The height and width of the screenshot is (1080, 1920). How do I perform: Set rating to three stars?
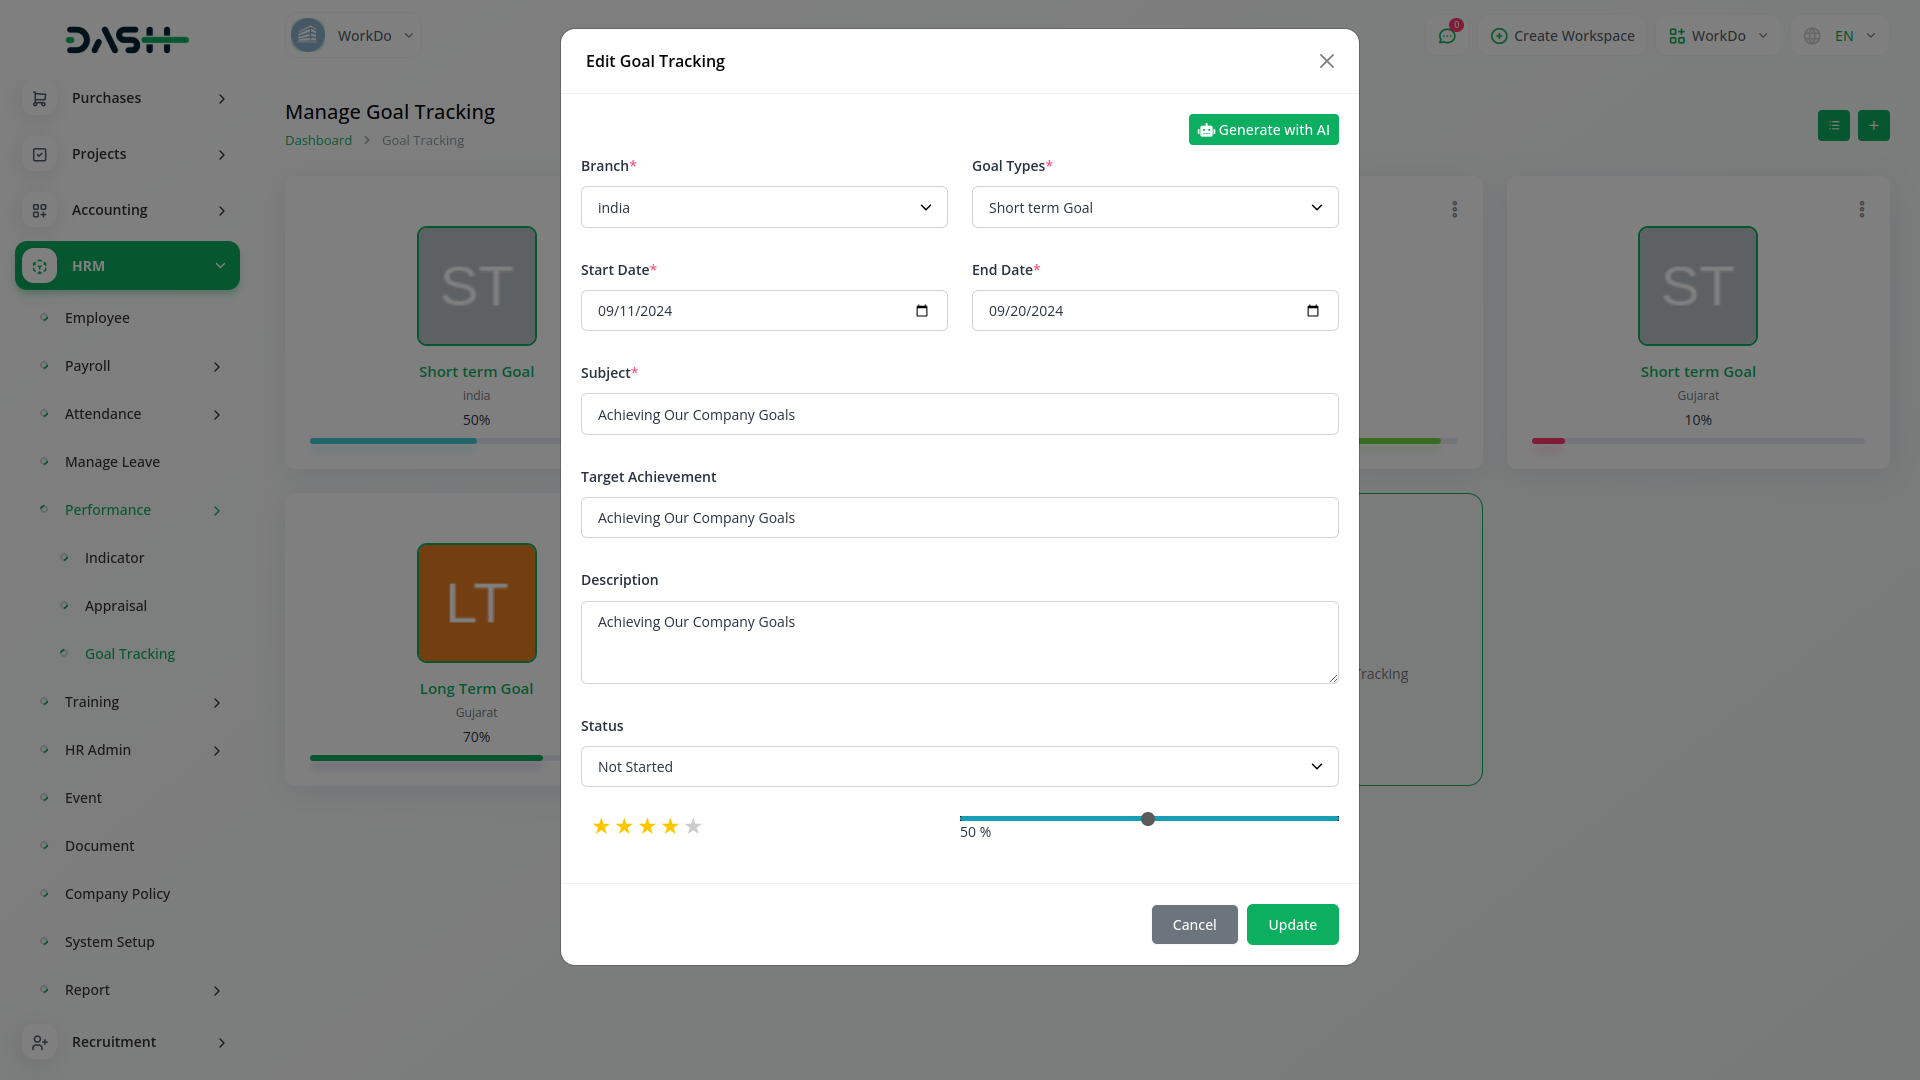(647, 826)
